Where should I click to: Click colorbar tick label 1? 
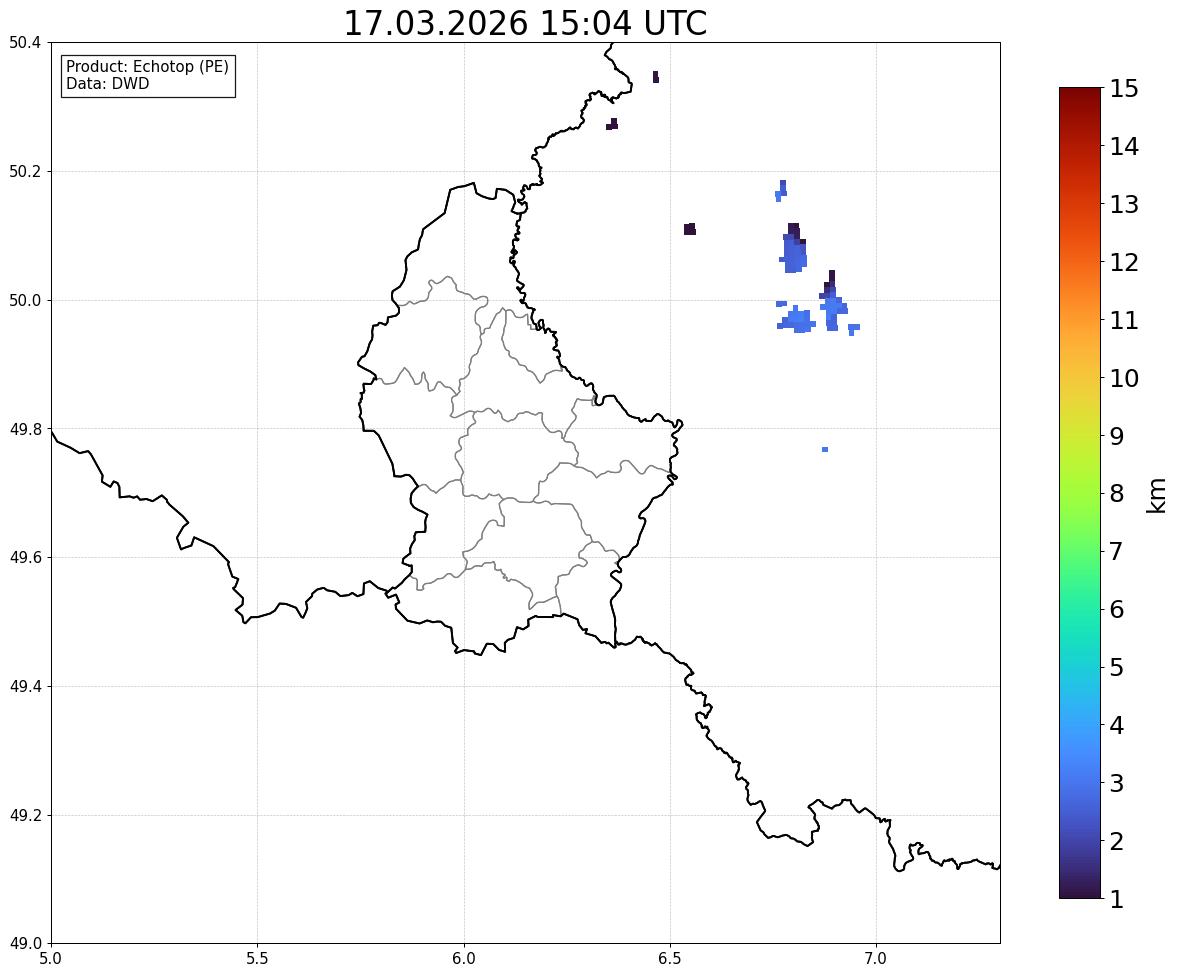click(x=1116, y=899)
